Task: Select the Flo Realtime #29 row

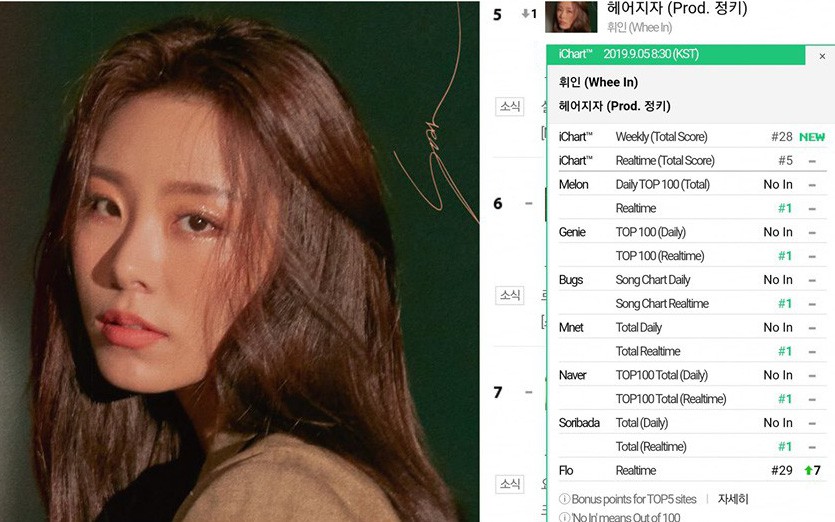Action: [x=692, y=470]
